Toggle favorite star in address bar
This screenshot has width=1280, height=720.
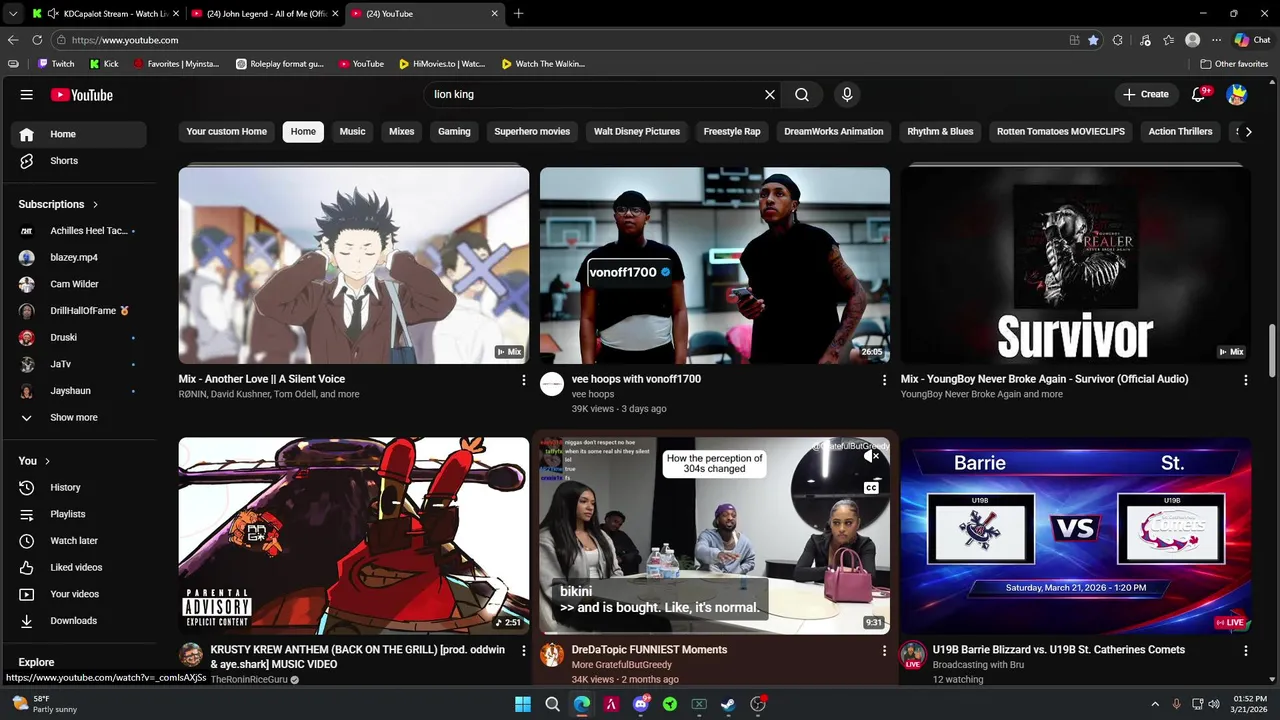1093,40
